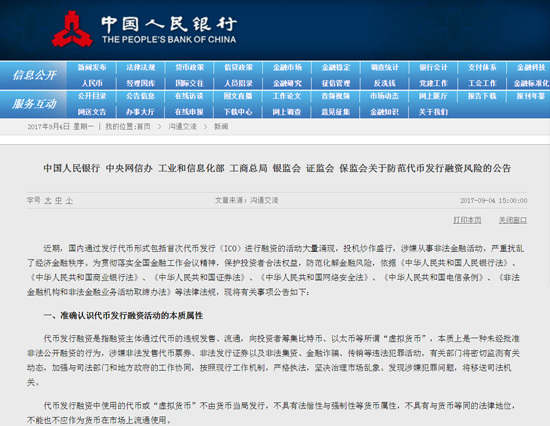The image size is (550, 426).
Task: Open the 新闻发布 menu item
Action: (x=92, y=67)
